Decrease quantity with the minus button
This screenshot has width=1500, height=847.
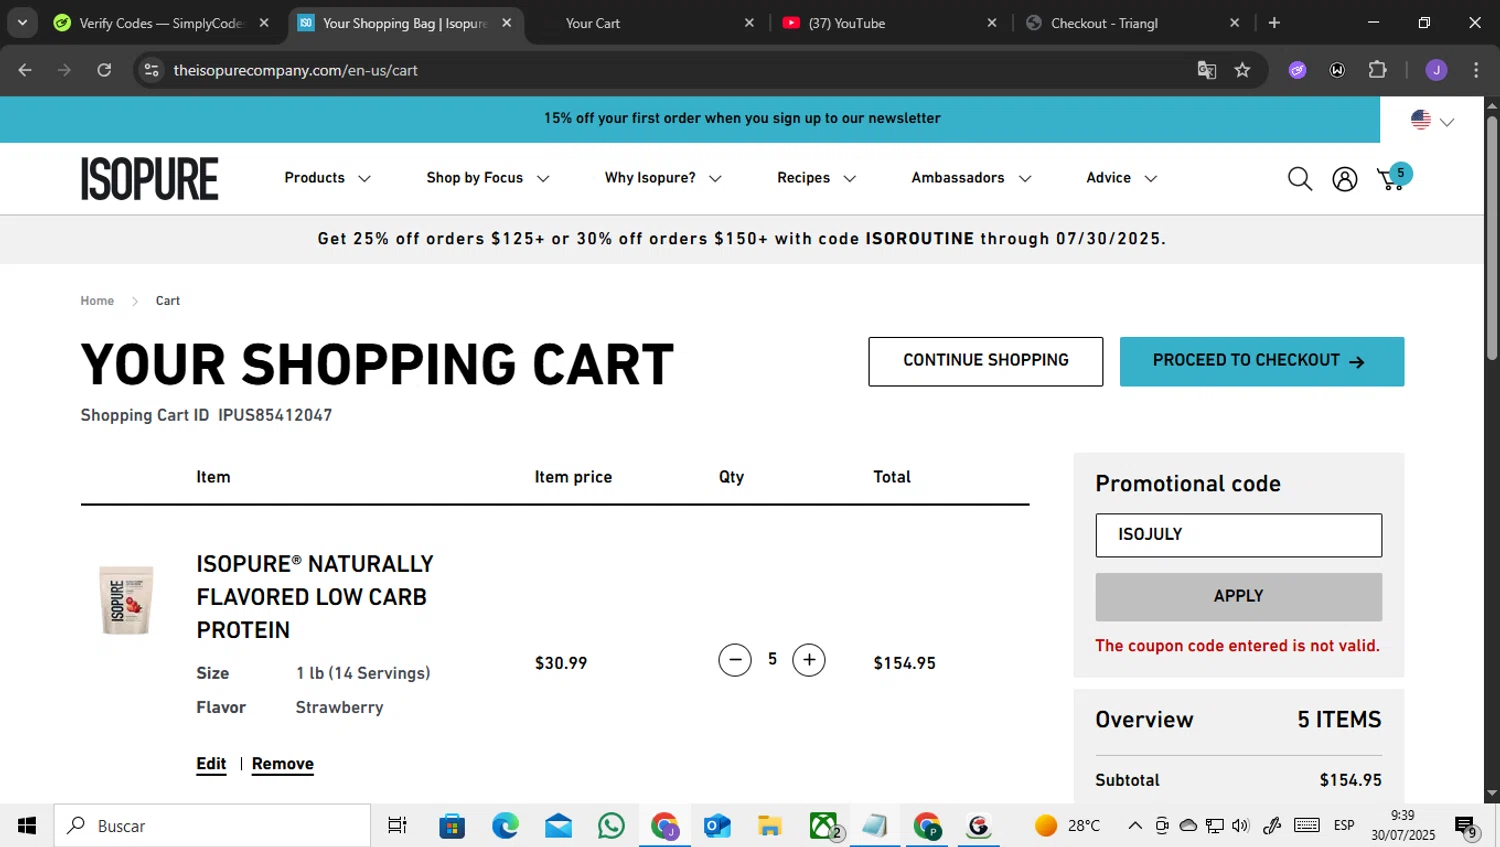click(x=735, y=660)
